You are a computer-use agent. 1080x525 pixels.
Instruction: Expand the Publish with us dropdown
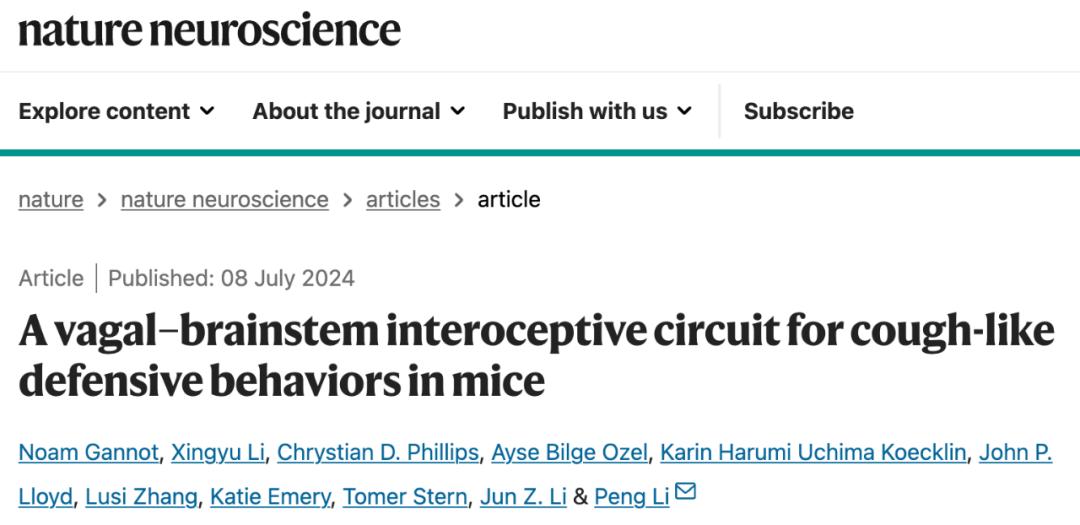click(597, 111)
